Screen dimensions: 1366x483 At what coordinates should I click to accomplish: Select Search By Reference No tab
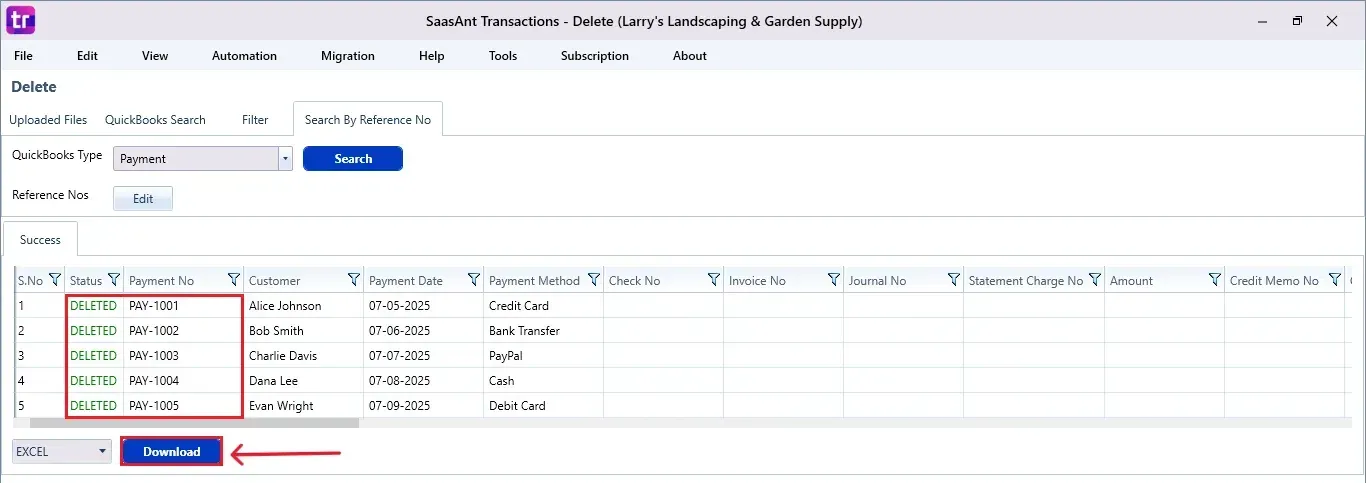click(x=368, y=120)
